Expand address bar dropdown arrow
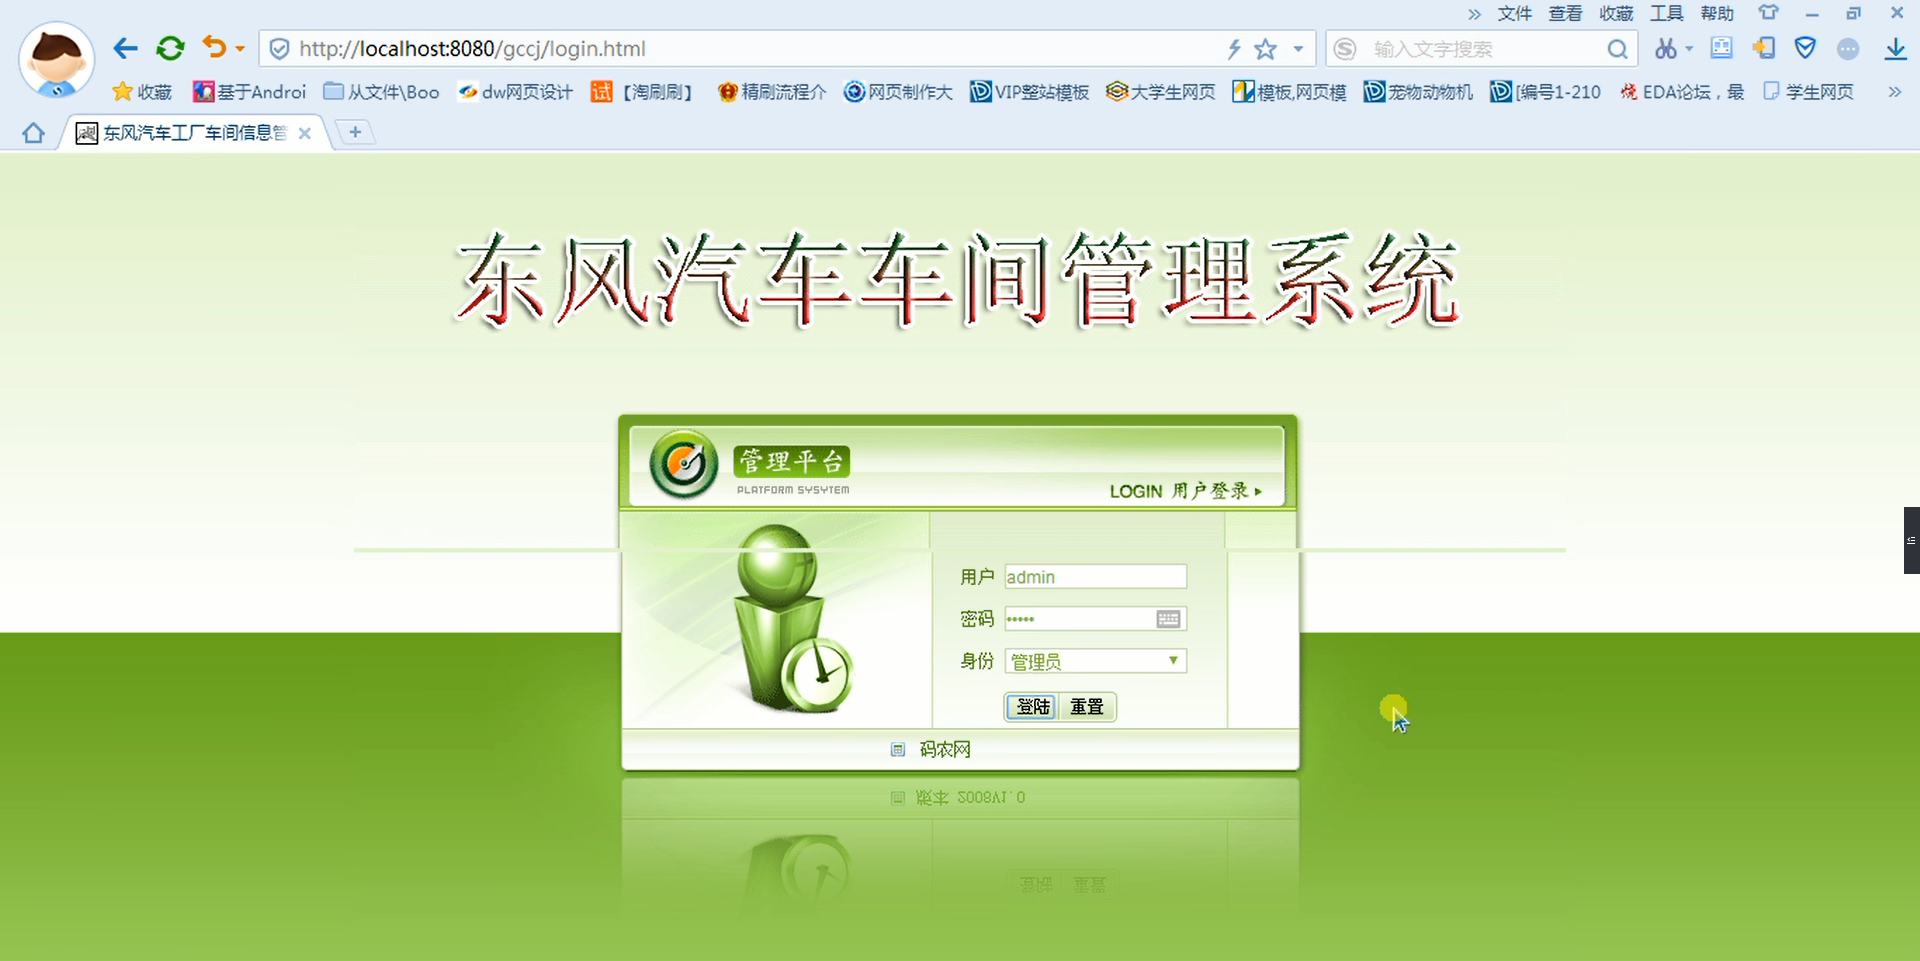Screen dimensions: 1920x961 (1298, 49)
